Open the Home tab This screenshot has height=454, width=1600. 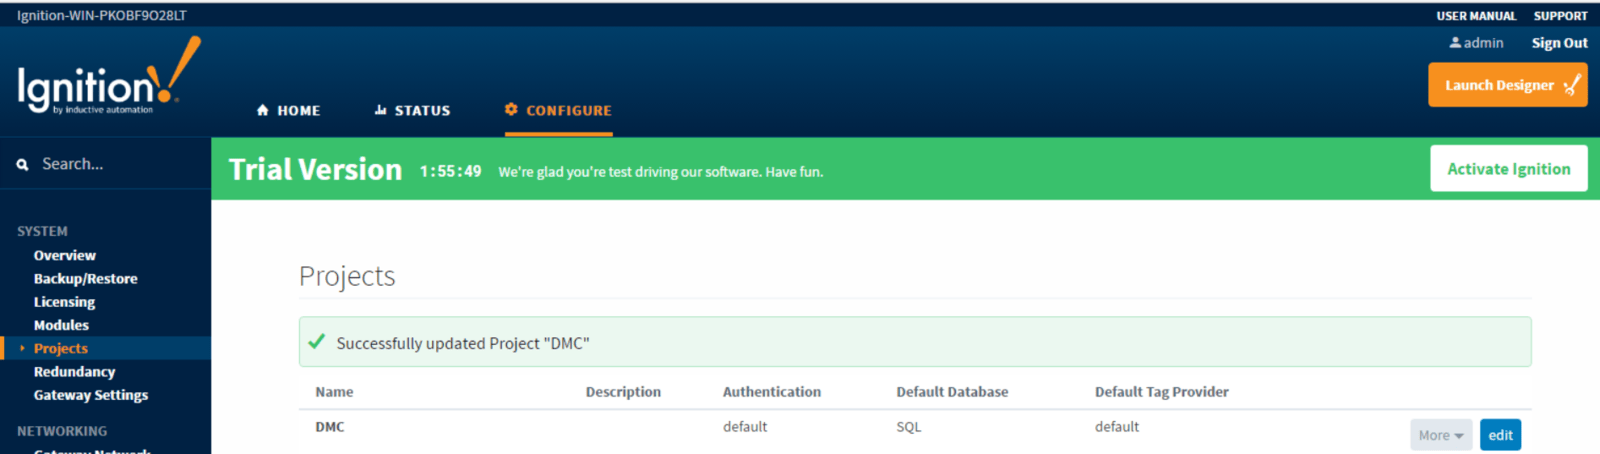tap(288, 111)
